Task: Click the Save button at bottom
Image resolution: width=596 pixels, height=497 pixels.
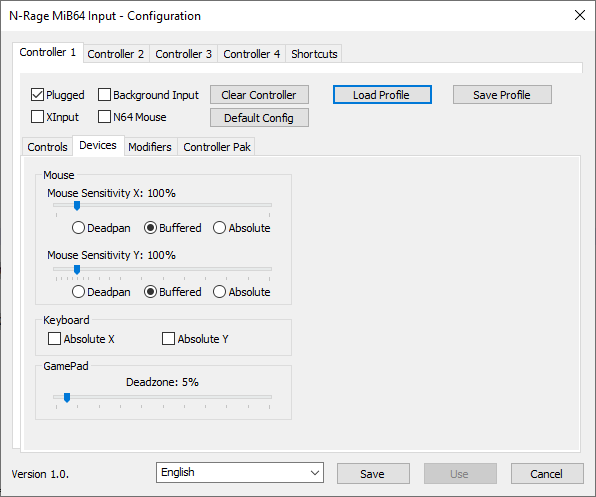Action: [373, 473]
